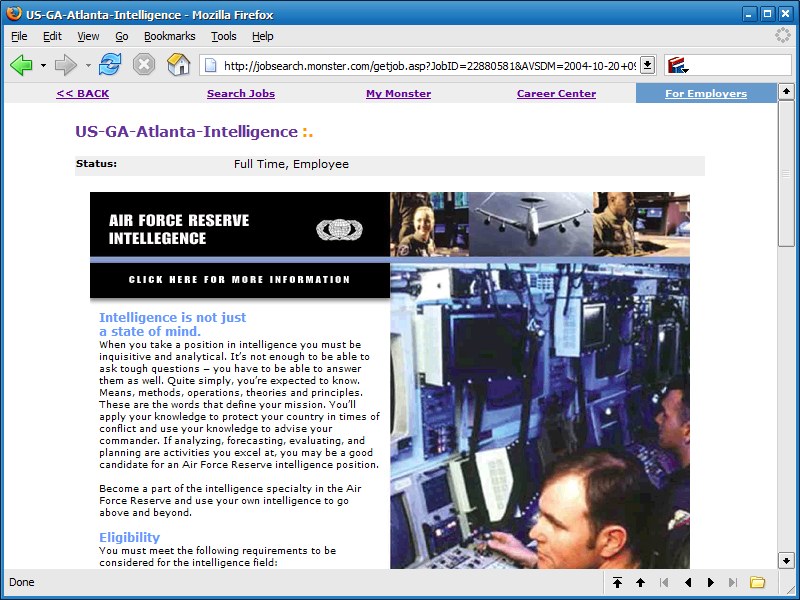Open the Forward history dropdown arrow
The width and height of the screenshot is (800, 600).
(88, 65)
